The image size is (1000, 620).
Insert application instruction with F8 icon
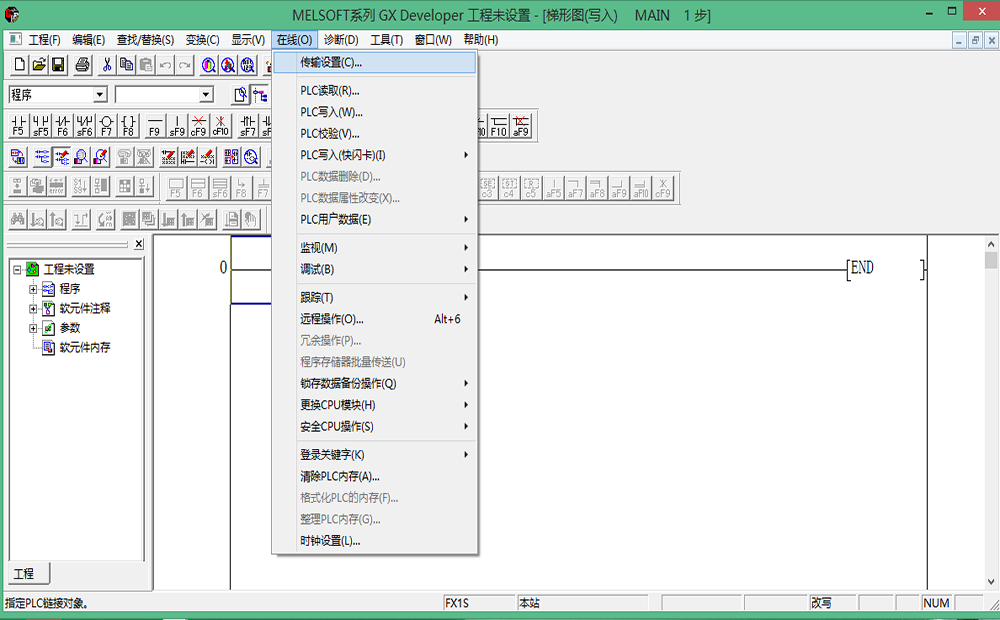128,125
